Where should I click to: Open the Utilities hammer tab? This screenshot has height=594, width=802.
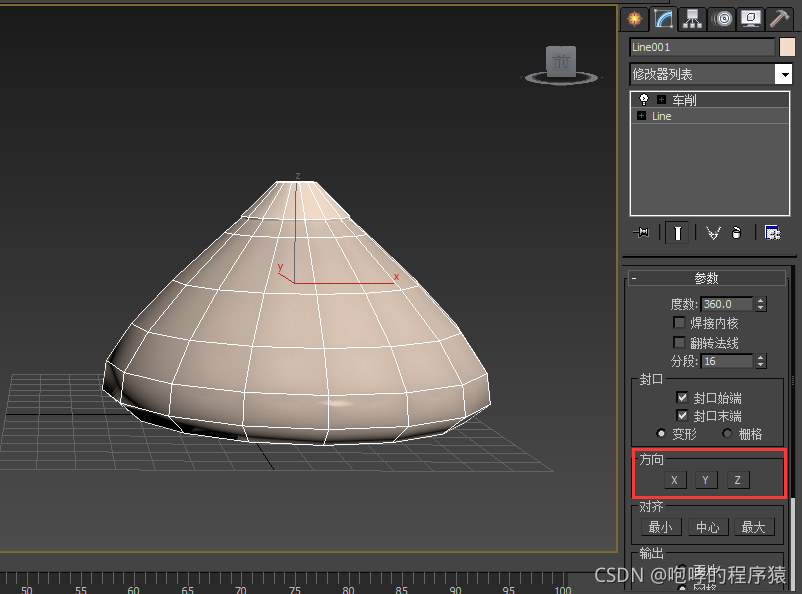tap(779, 19)
